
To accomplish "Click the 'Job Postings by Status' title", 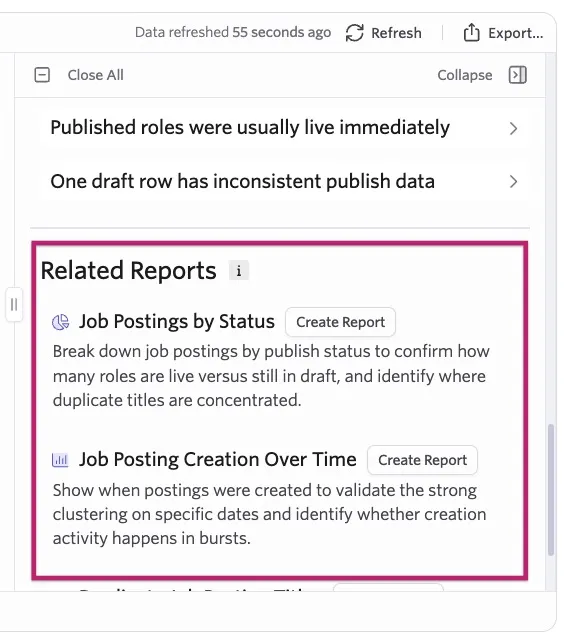I will pyautogui.click(x=177, y=321).
